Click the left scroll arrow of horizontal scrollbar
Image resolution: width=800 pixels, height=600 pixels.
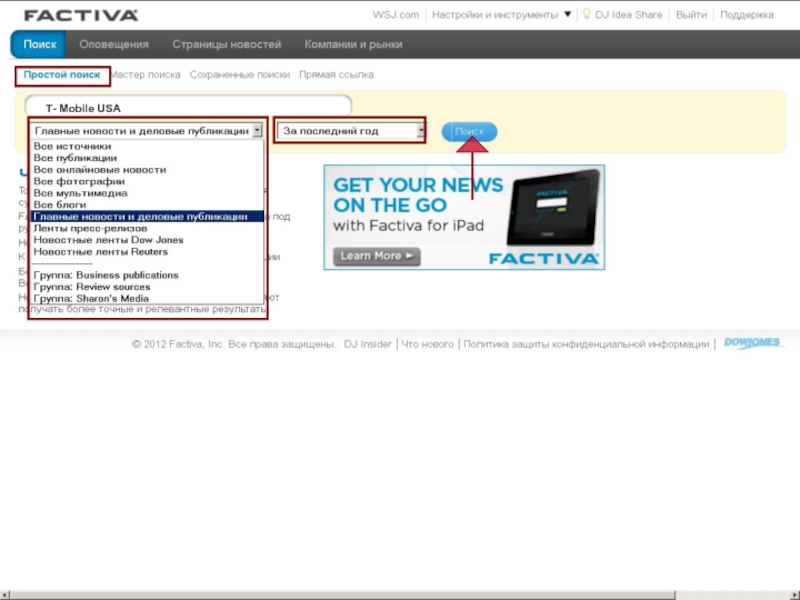(x=5, y=595)
